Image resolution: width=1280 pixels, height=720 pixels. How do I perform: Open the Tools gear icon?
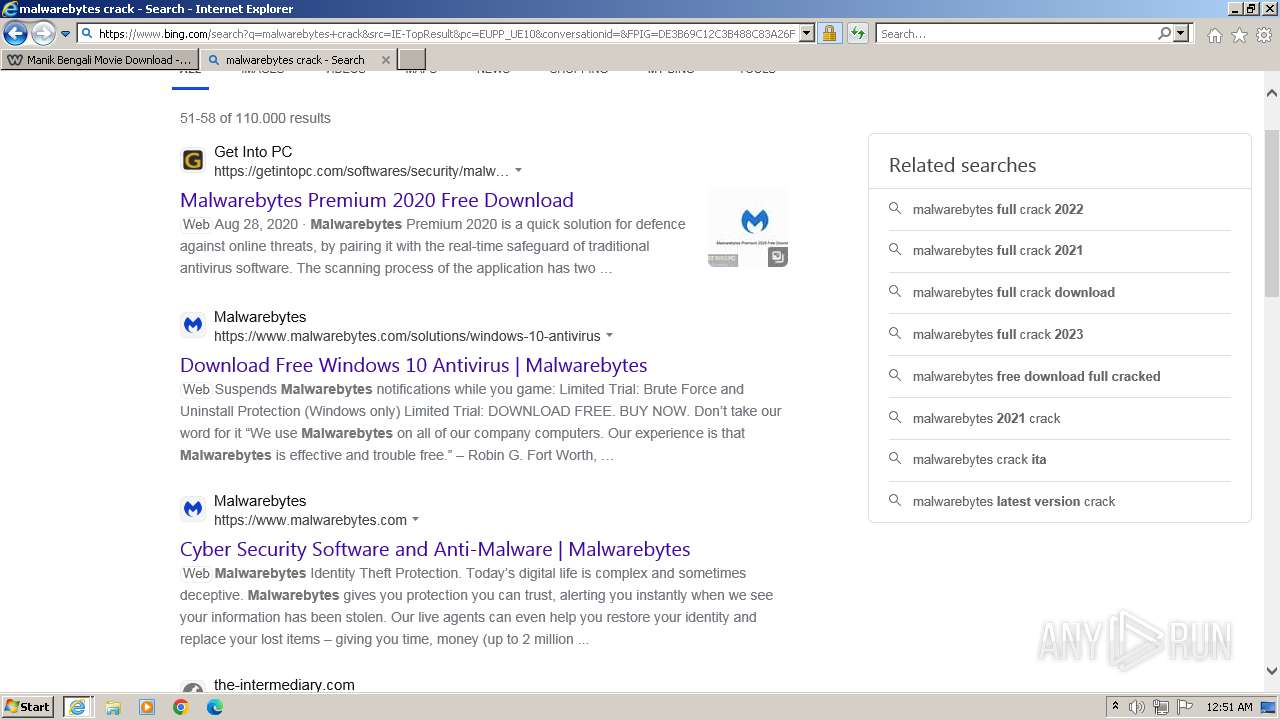(1264, 35)
